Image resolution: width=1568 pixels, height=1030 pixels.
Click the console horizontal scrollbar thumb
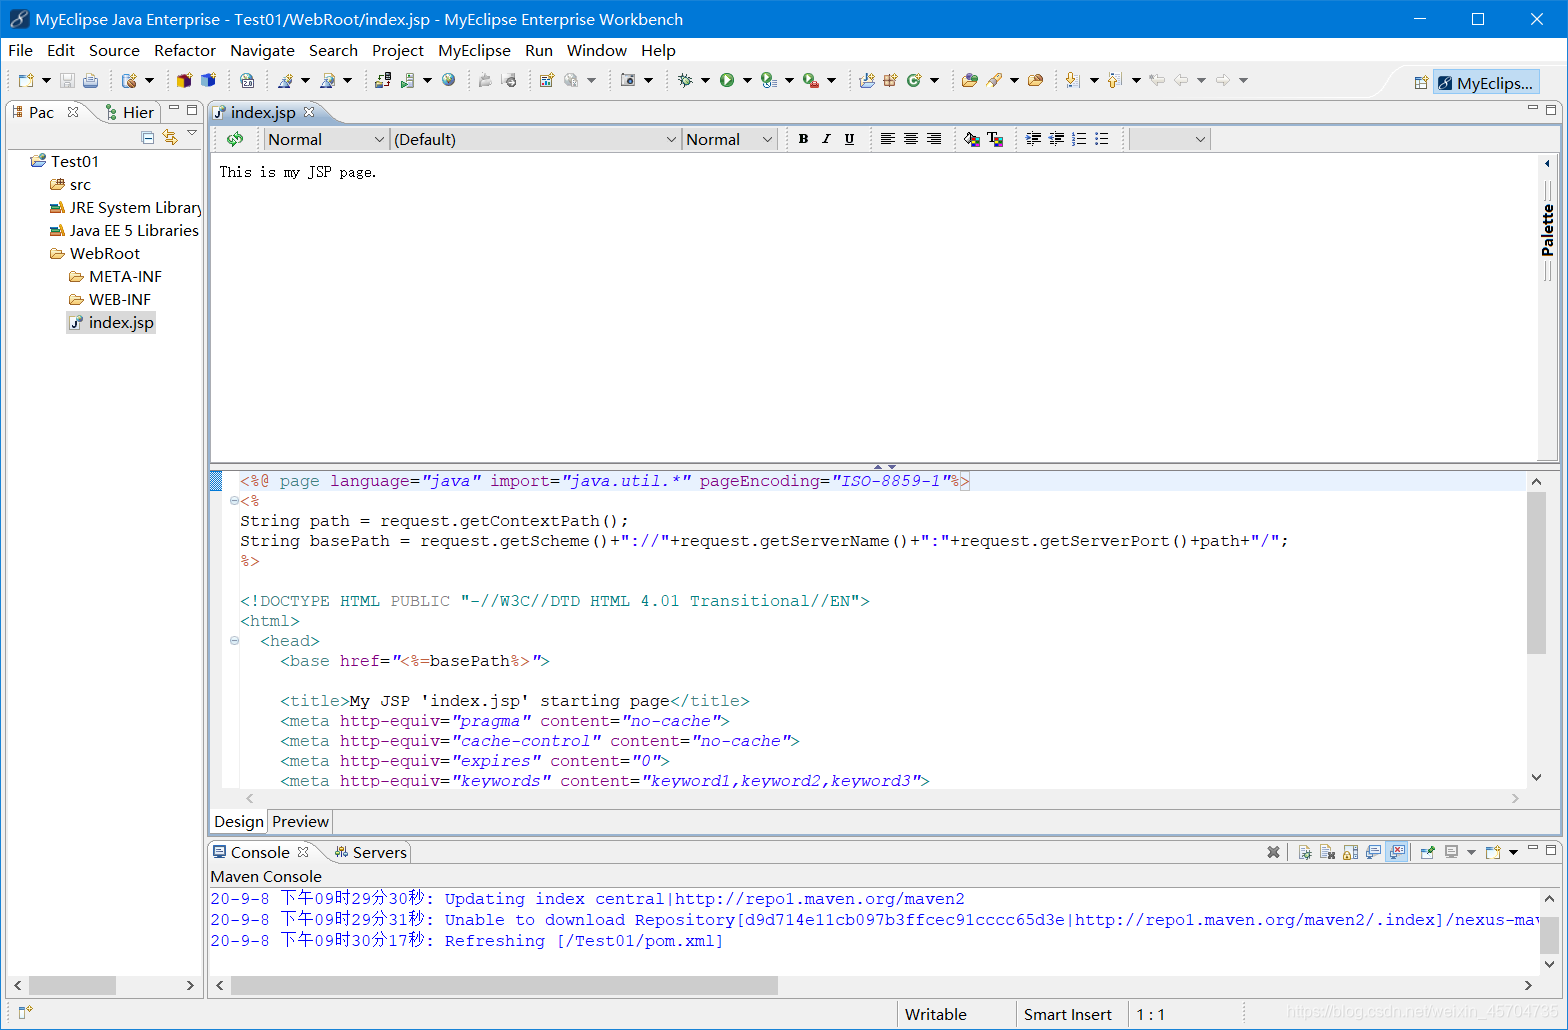click(504, 985)
